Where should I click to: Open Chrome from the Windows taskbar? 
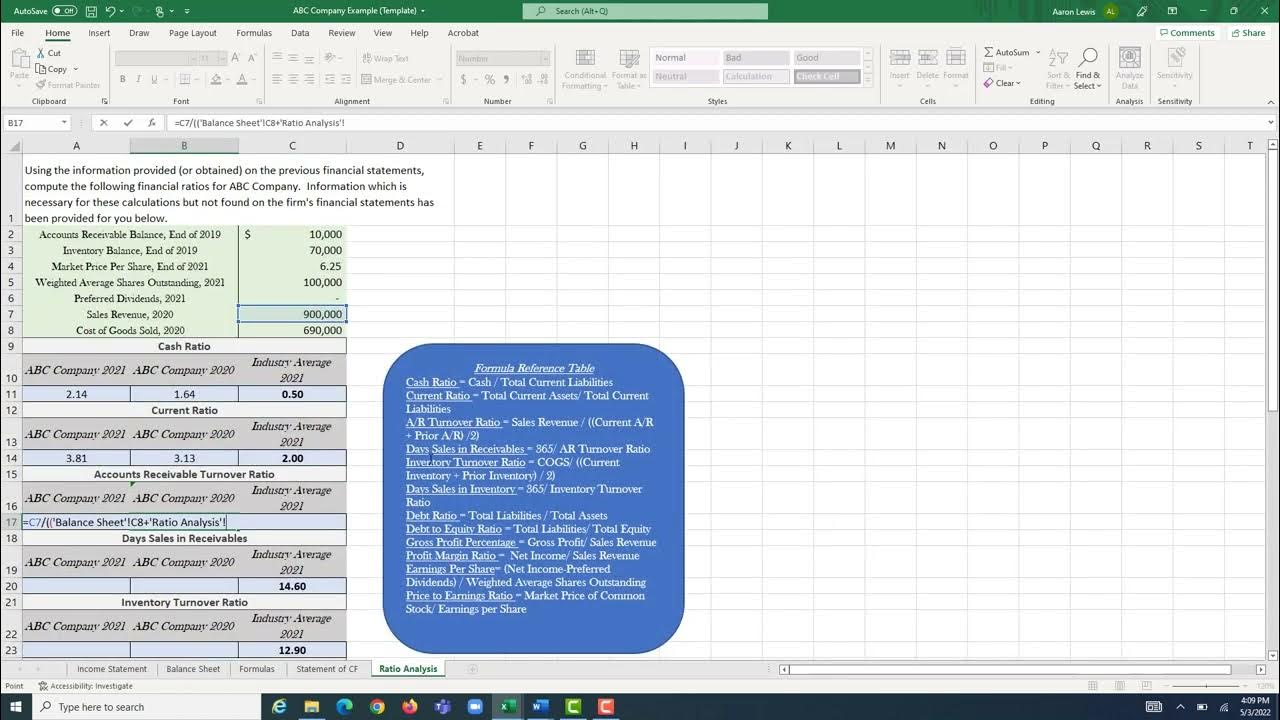click(377, 706)
